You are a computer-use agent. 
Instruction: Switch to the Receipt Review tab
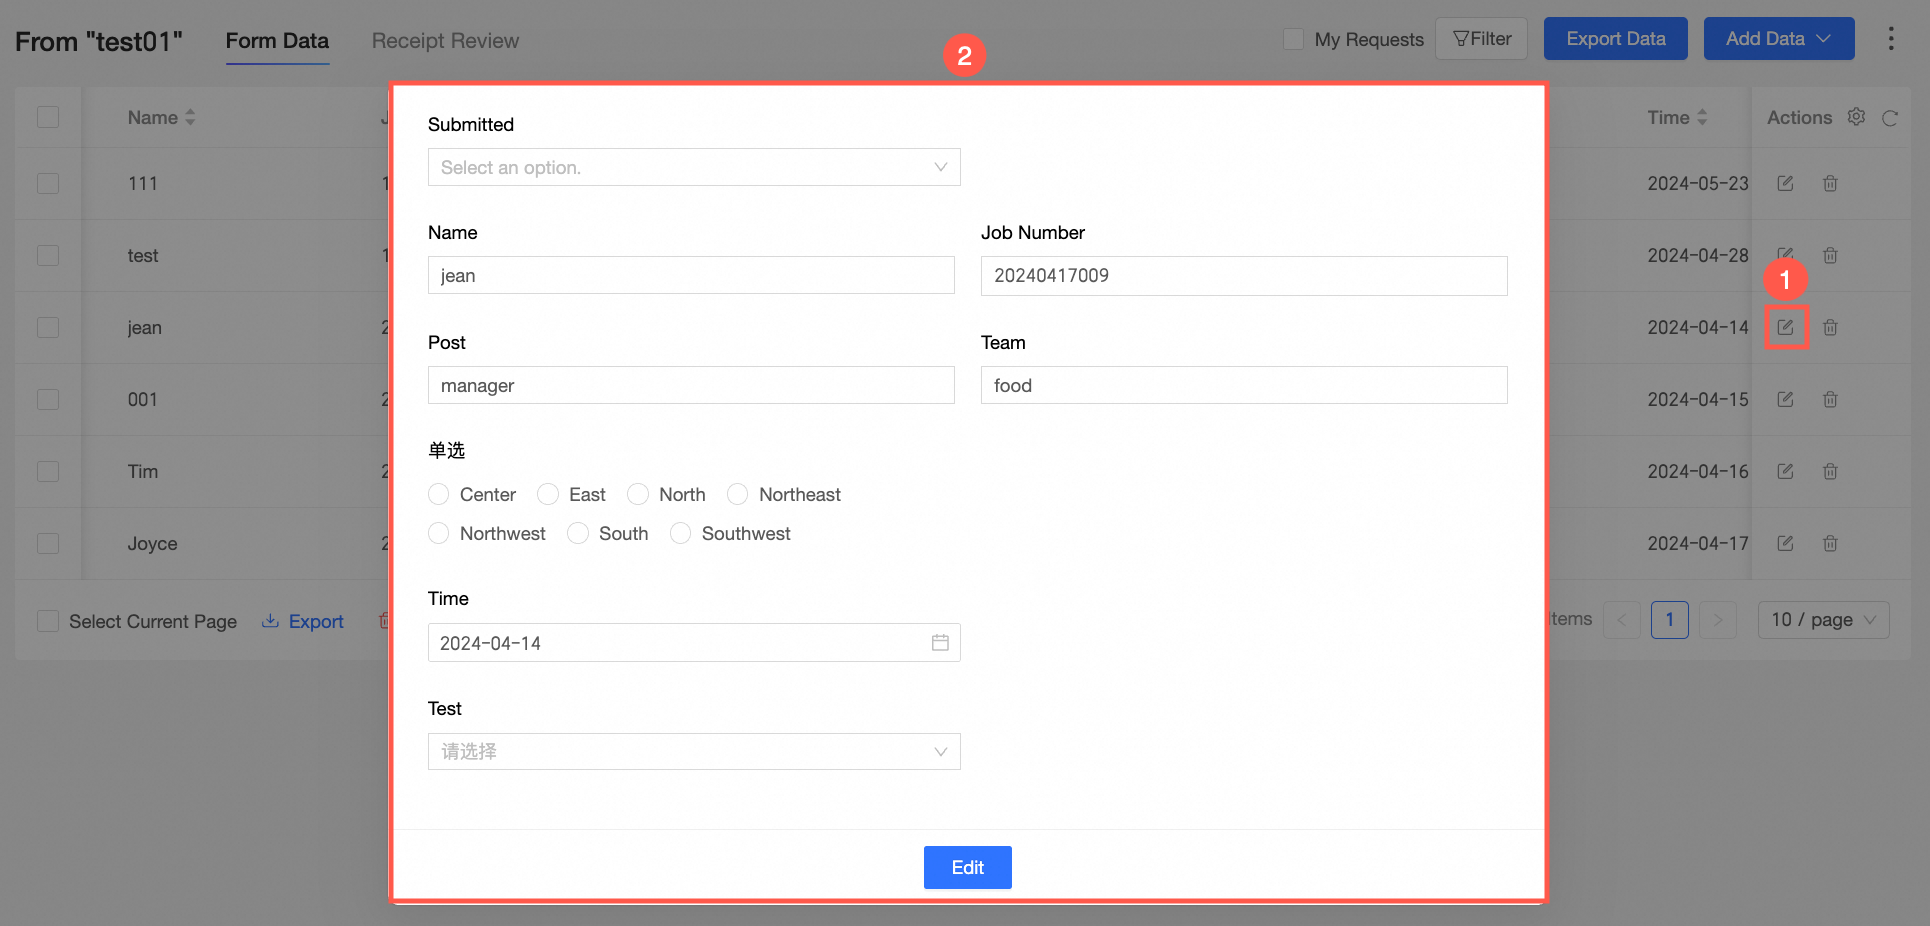445,41
